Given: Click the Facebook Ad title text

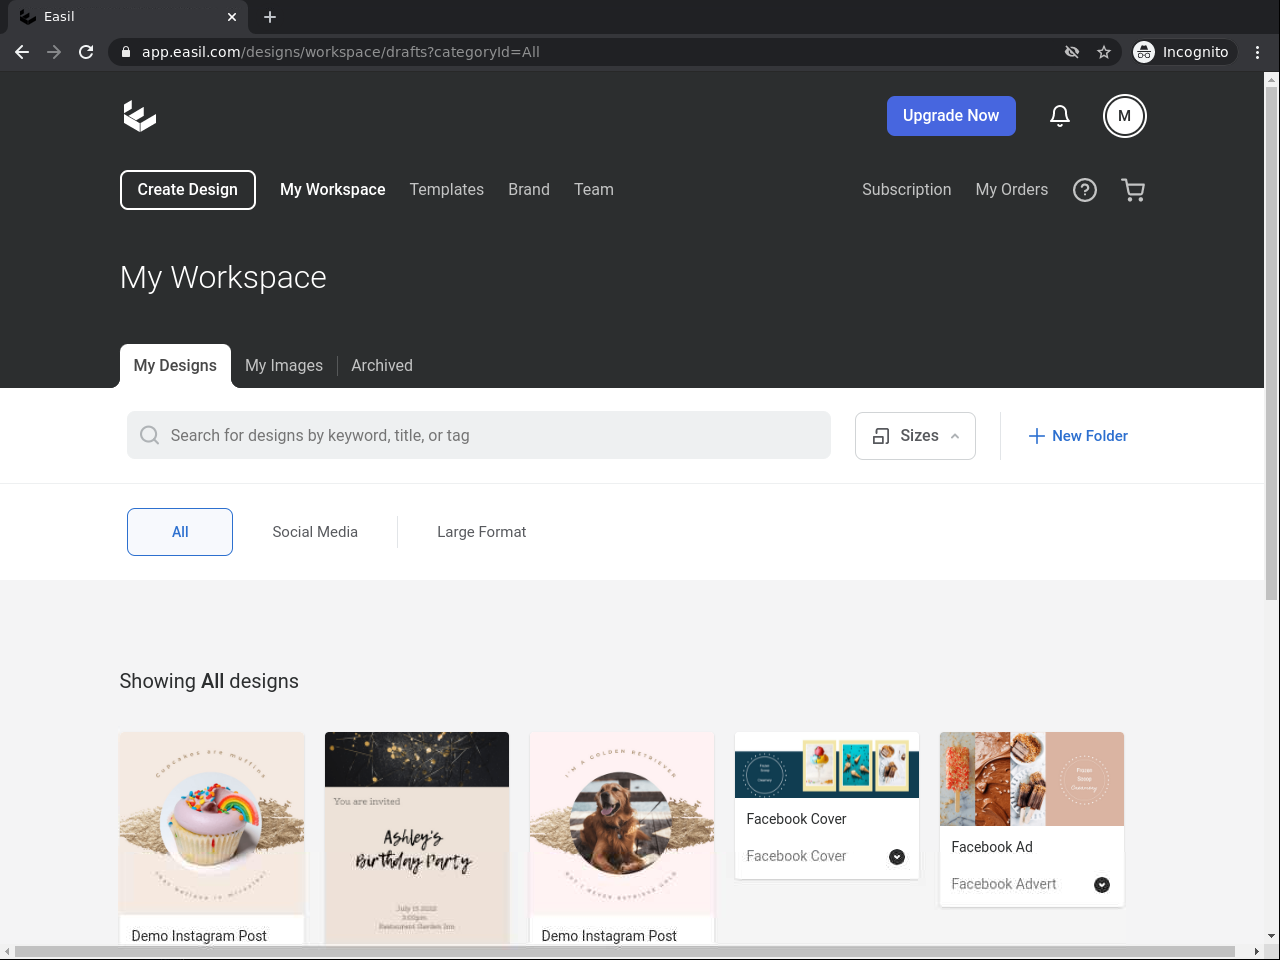Looking at the screenshot, I should 992,847.
